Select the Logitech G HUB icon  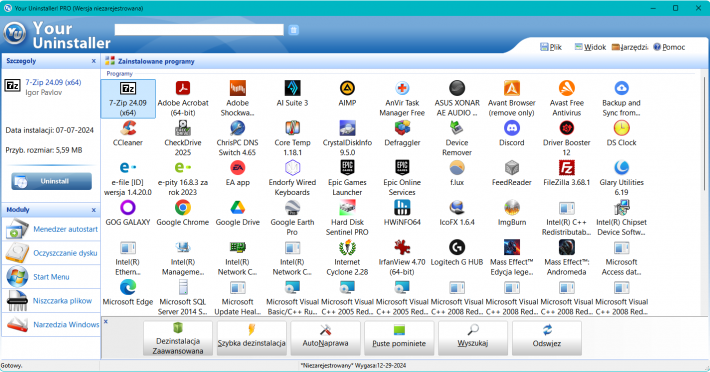point(457,248)
